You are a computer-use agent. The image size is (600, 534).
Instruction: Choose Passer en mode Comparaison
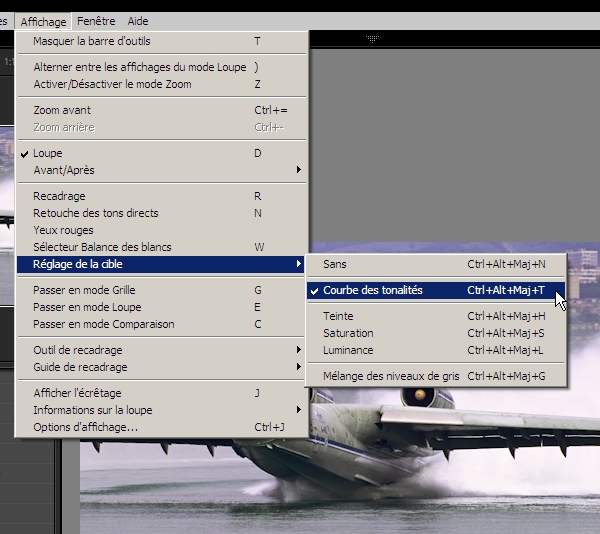[161, 324]
